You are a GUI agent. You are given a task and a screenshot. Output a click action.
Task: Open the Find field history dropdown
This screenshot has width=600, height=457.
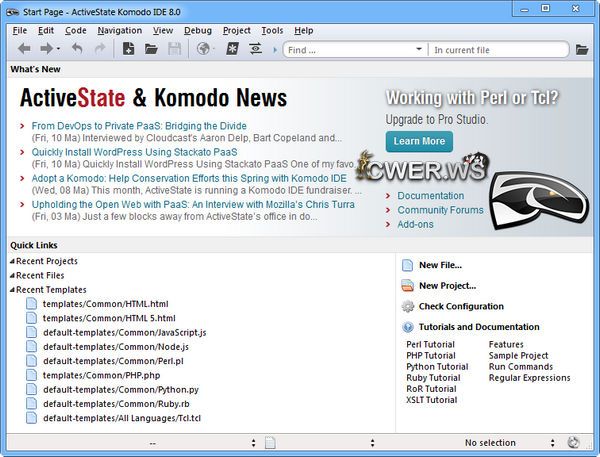(419, 49)
